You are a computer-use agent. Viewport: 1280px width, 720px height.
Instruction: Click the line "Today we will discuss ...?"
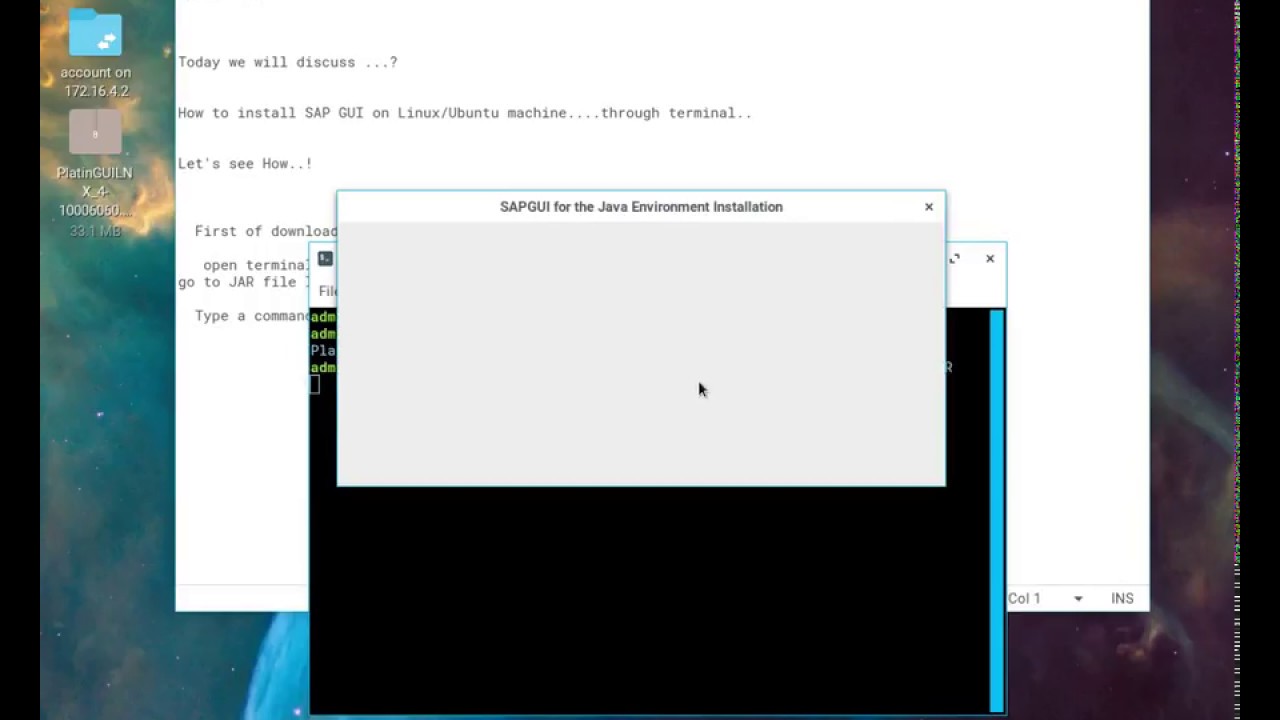pyautogui.click(x=288, y=62)
